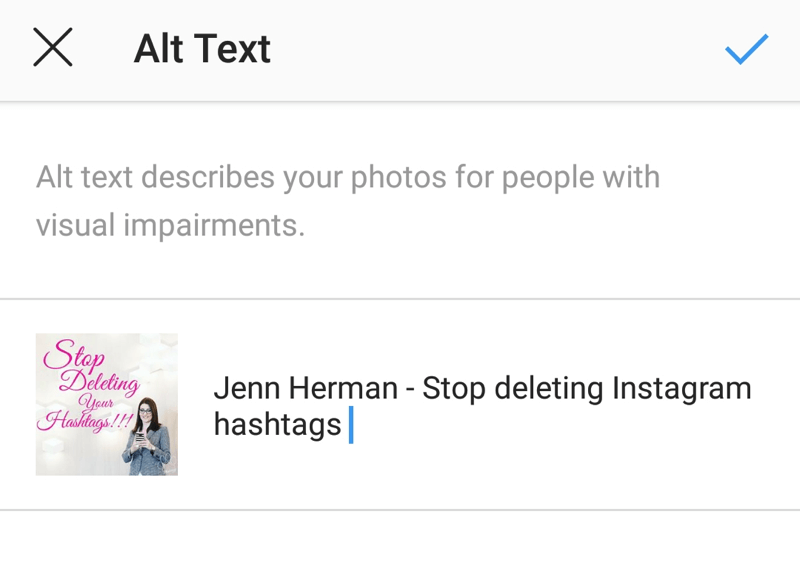Screen dimensions: 800x569
Task: Confirm alt text with the blue checkmark
Action: pyautogui.click(x=746, y=48)
